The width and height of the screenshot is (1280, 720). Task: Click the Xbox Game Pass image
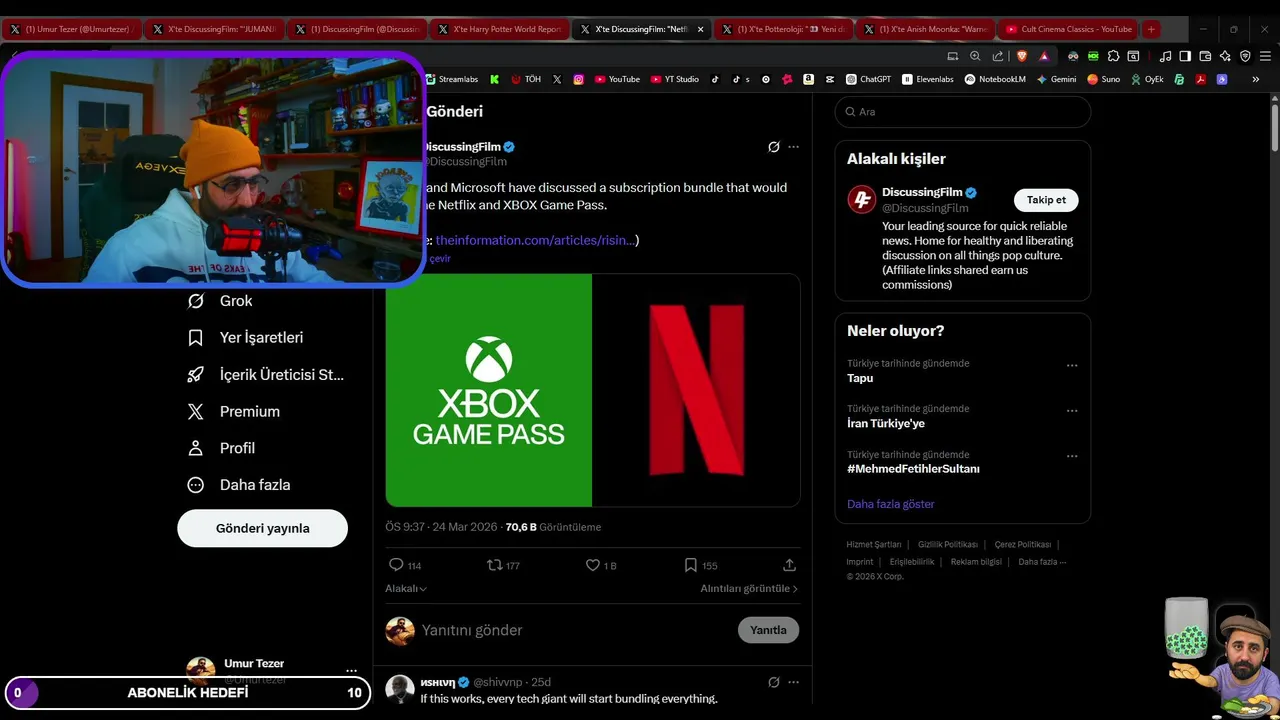(x=489, y=390)
